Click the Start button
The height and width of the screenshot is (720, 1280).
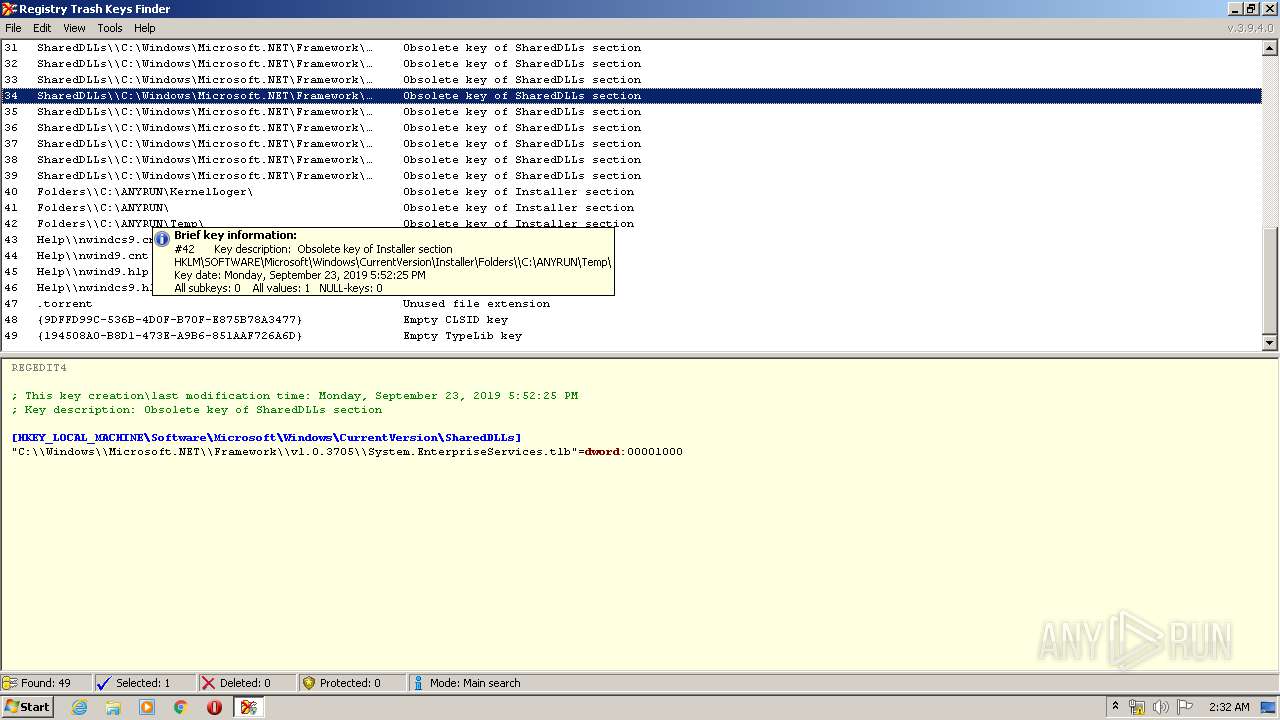(27, 707)
